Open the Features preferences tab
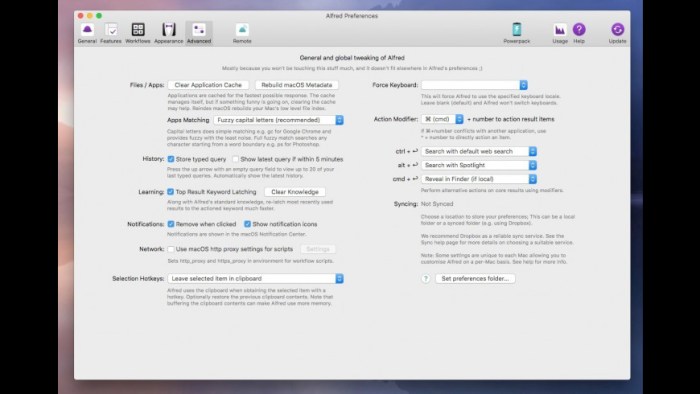 point(111,33)
